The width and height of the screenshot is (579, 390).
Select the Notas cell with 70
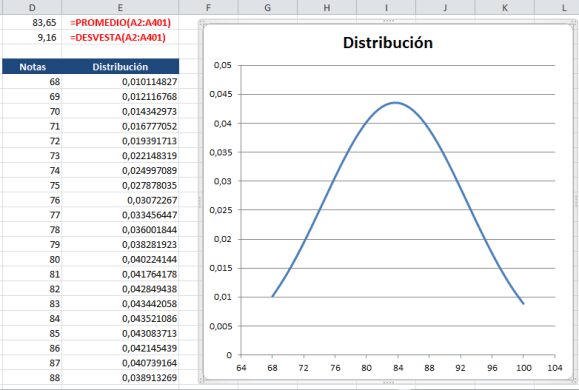pyautogui.click(x=32, y=111)
